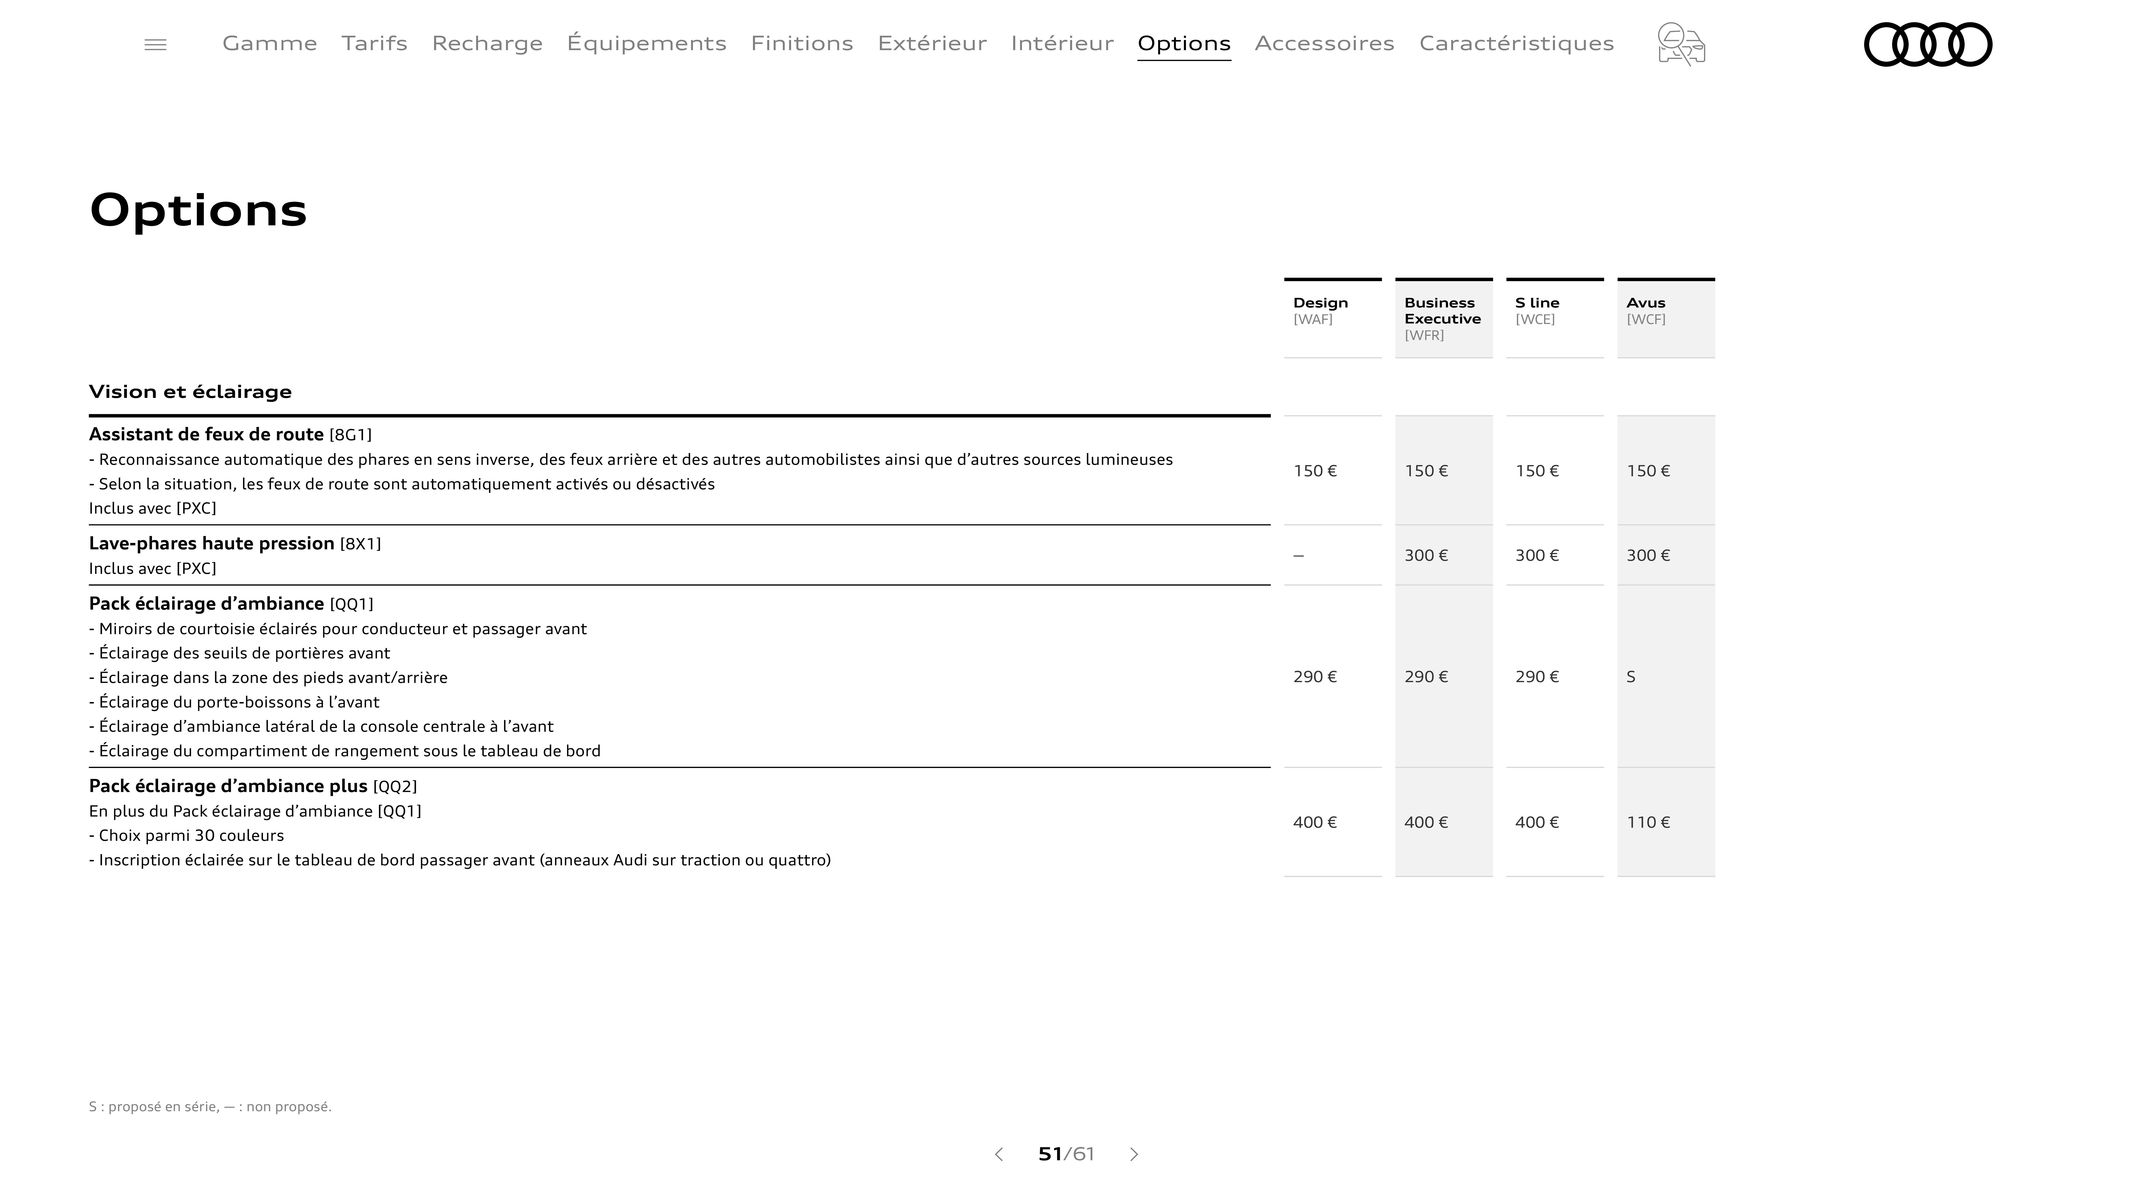Viewport: 2133px width, 1200px height.
Task: Click 400 € Design price for QQ2
Action: coord(1315,823)
